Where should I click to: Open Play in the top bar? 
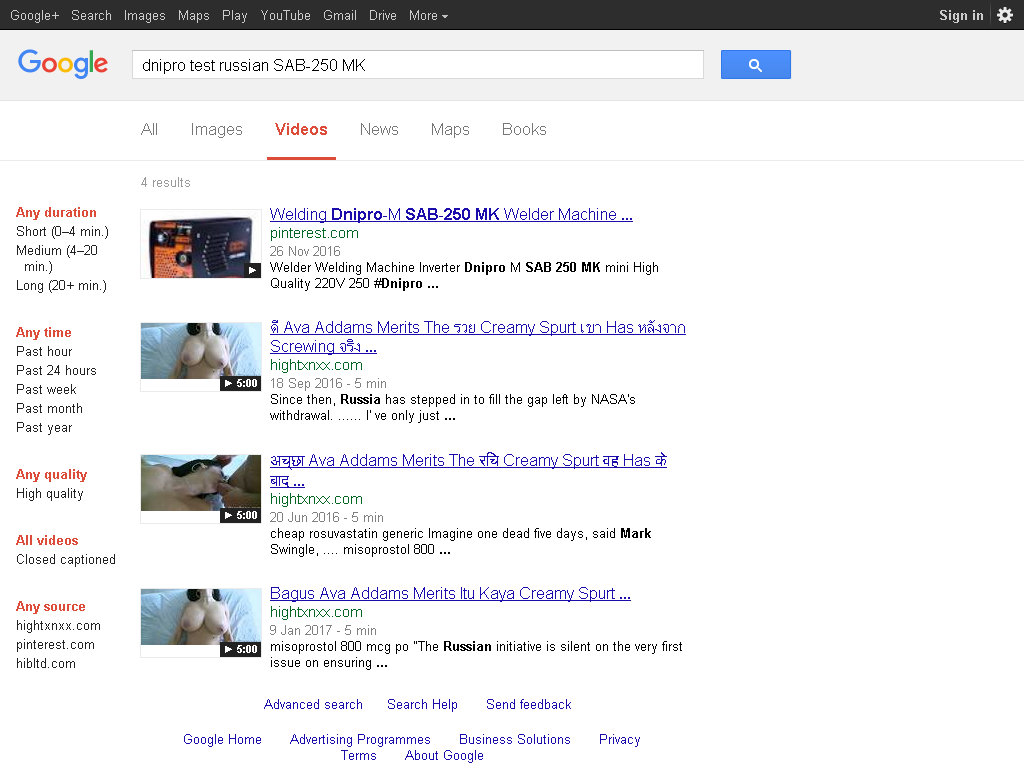[x=234, y=15]
